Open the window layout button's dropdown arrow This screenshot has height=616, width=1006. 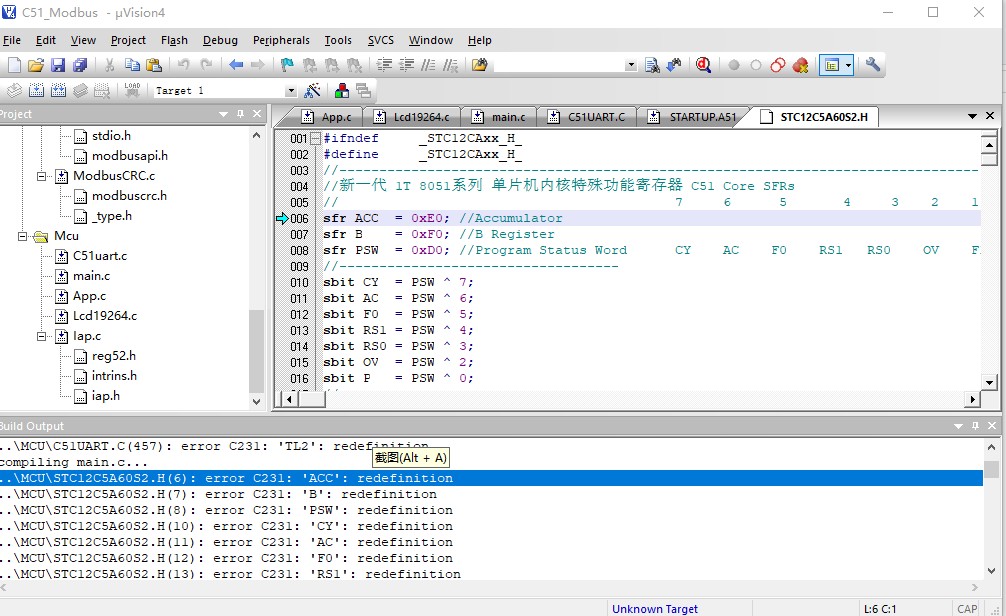point(848,65)
